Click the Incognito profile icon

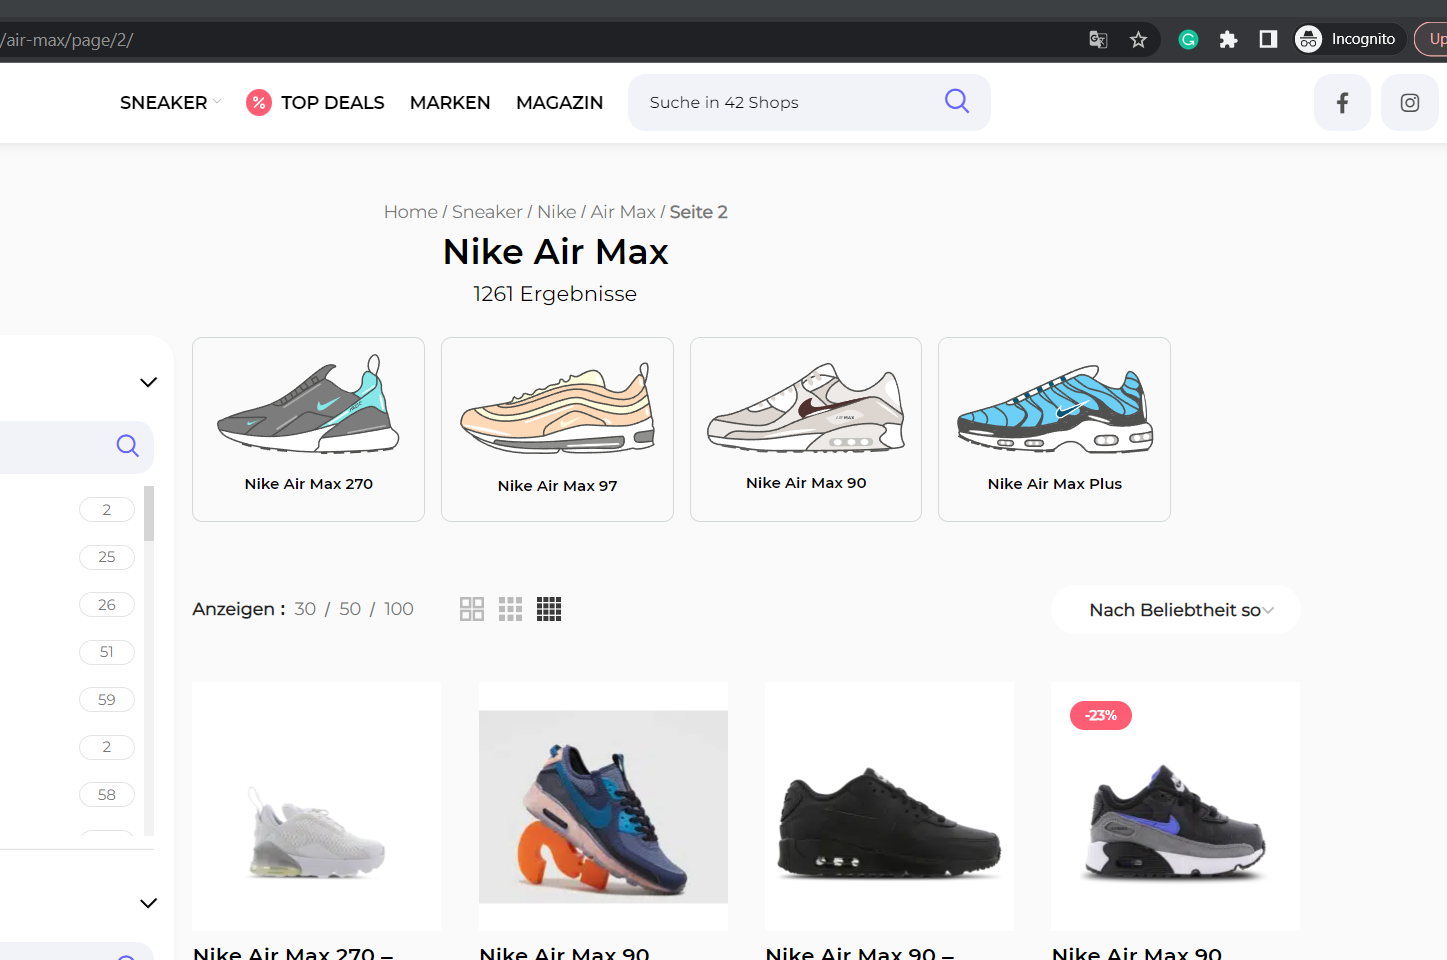point(1308,39)
